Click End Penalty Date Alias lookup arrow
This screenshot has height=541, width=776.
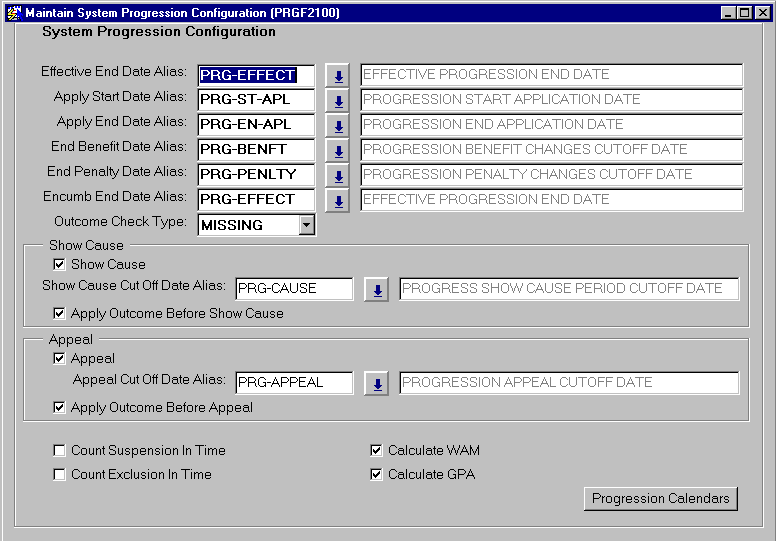tap(338, 176)
